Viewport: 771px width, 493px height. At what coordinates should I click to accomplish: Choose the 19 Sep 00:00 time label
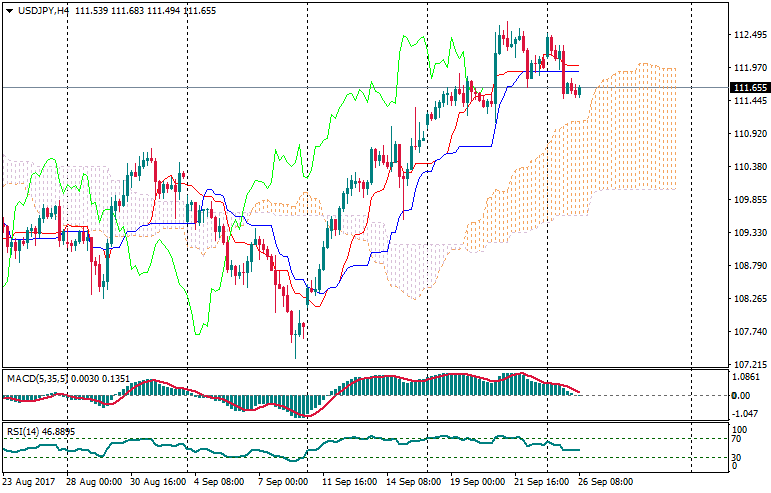479,482
